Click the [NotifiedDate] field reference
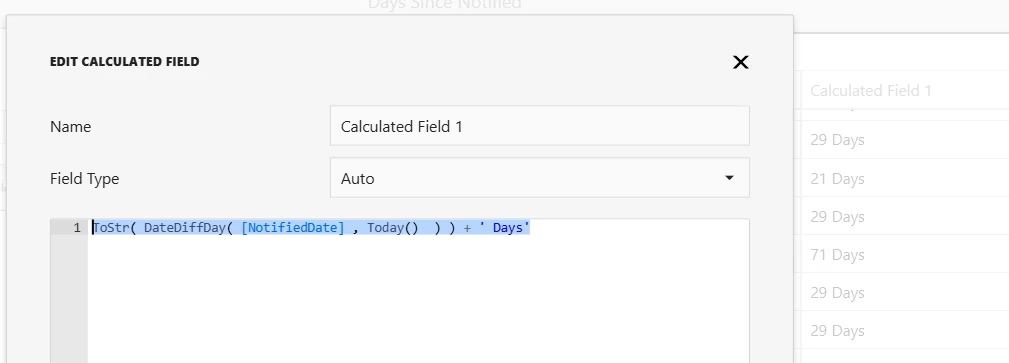This screenshot has height=363, width=1009. pyautogui.click(x=293, y=228)
